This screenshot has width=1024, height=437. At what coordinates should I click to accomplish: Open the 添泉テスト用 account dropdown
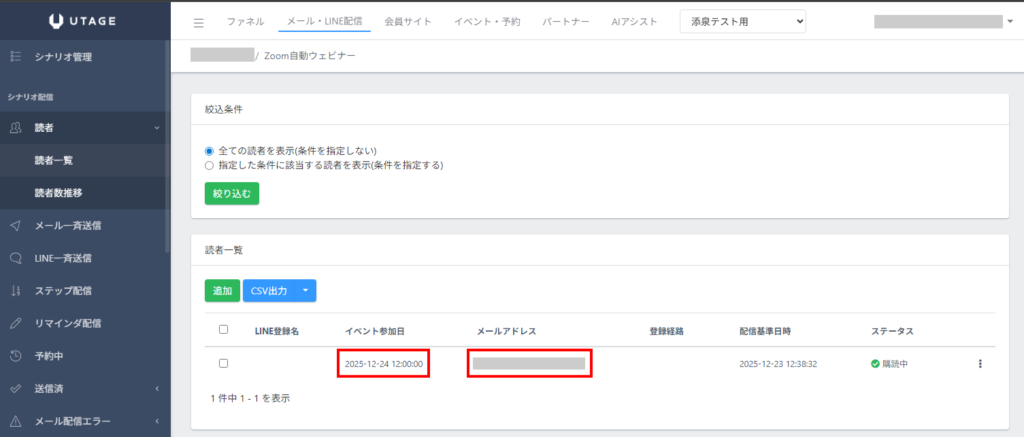click(x=742, y=21)
